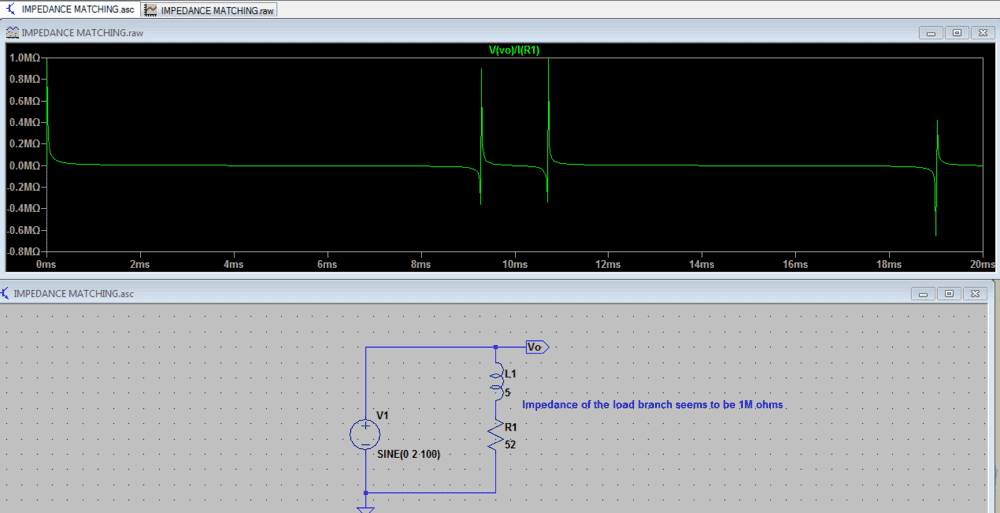1000x513 pixels.
Task: Select the R1 resistor symbol
Action: click(x=496, y=435)
